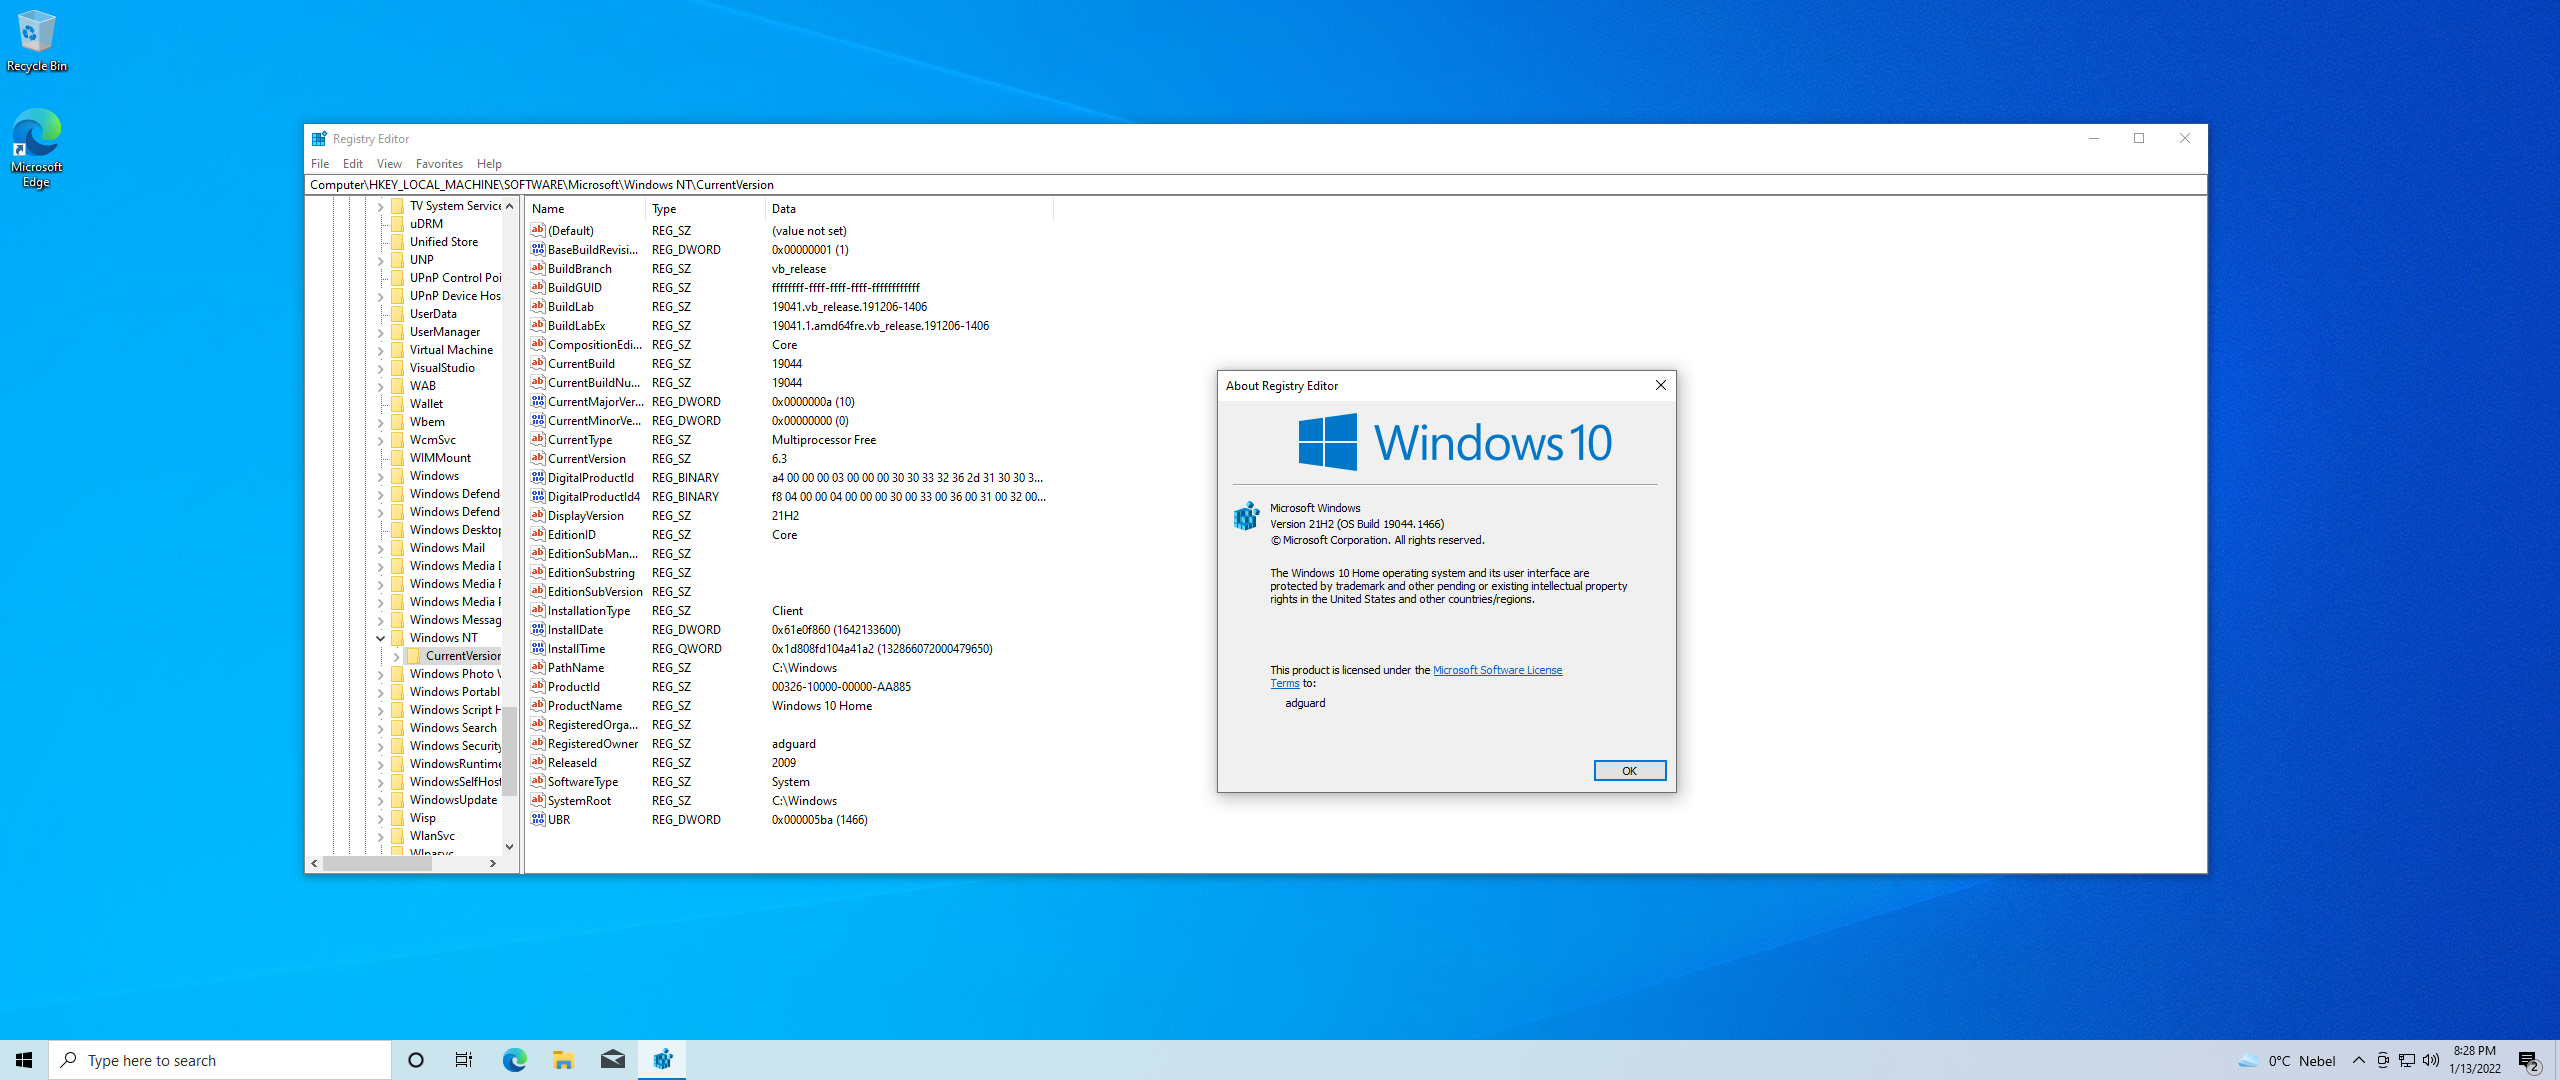Open File Explorer from the taskbar
This screenshot has width=2560, height=1080.
(x=563, y=1060)
